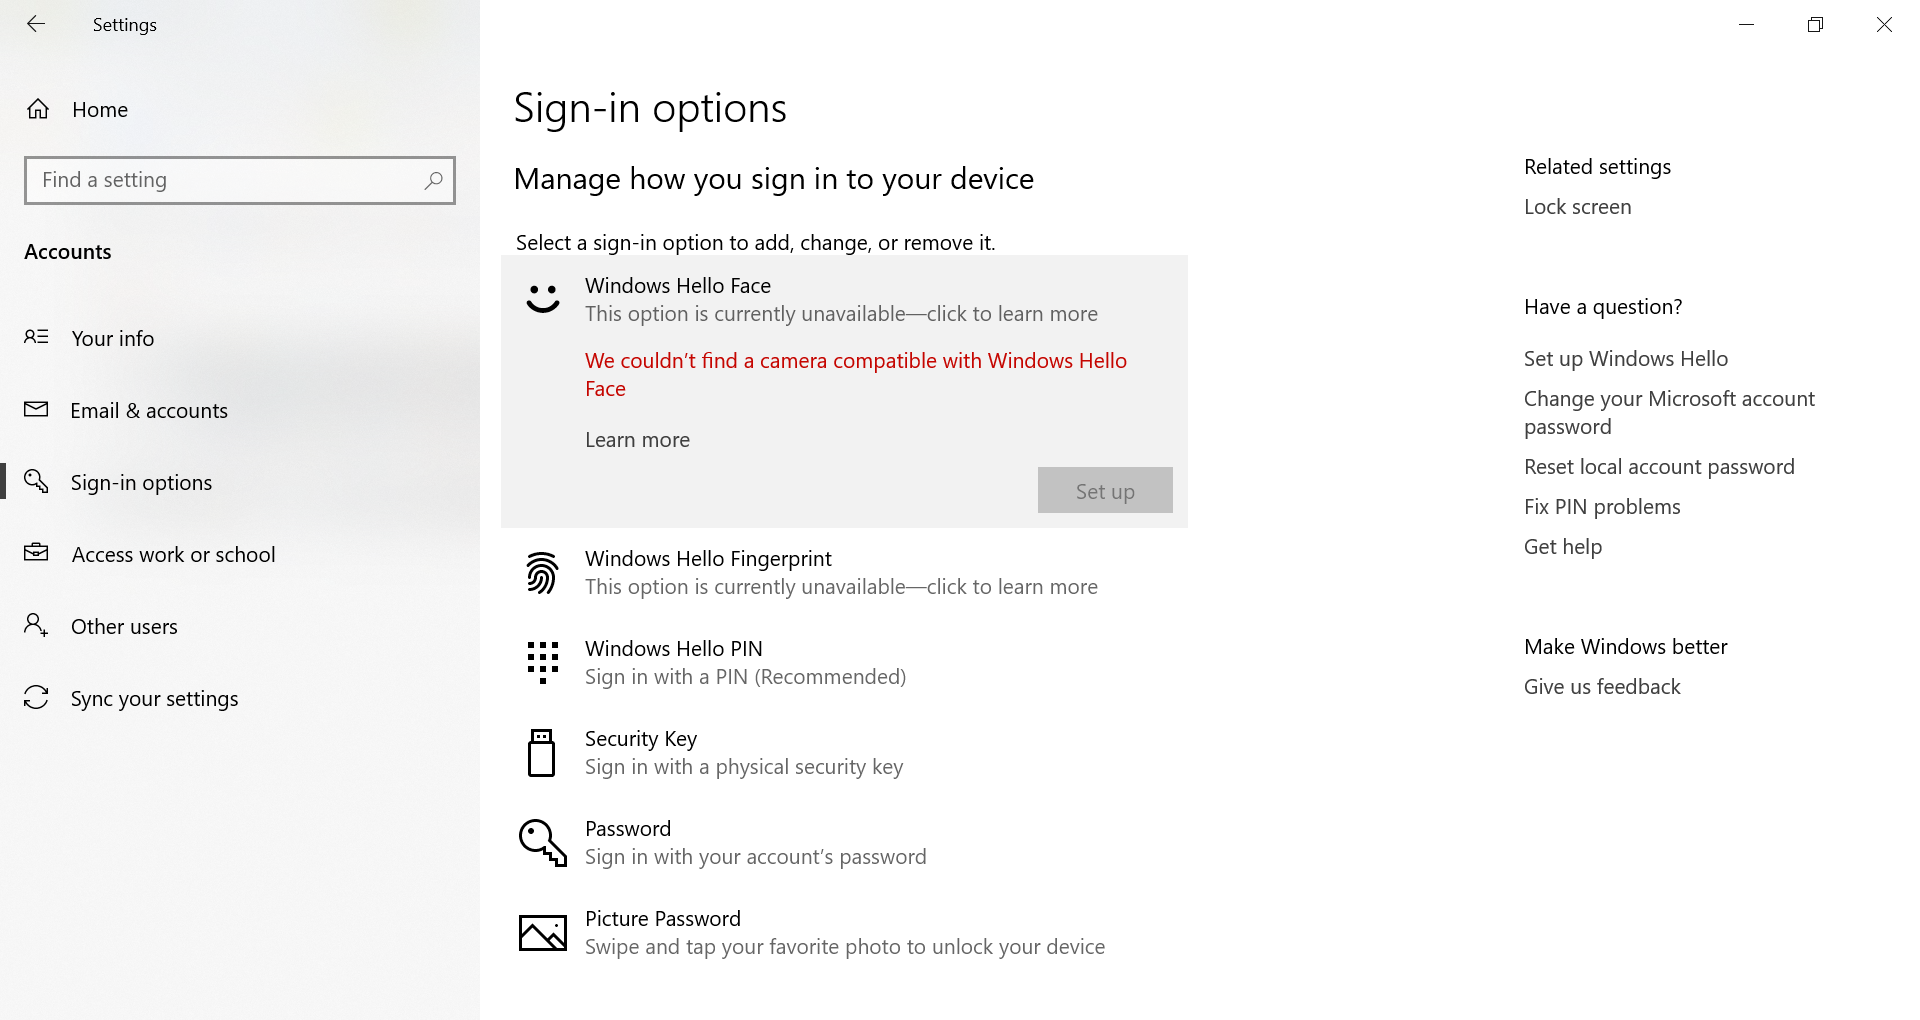Image resolution: width=1920 pixels, height=1020 pixels.
Task: Close the Settings window
Action: [1884, 24]
